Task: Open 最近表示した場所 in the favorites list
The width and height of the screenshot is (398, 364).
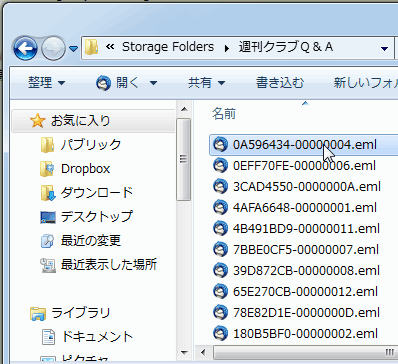Action: (109, 265)
